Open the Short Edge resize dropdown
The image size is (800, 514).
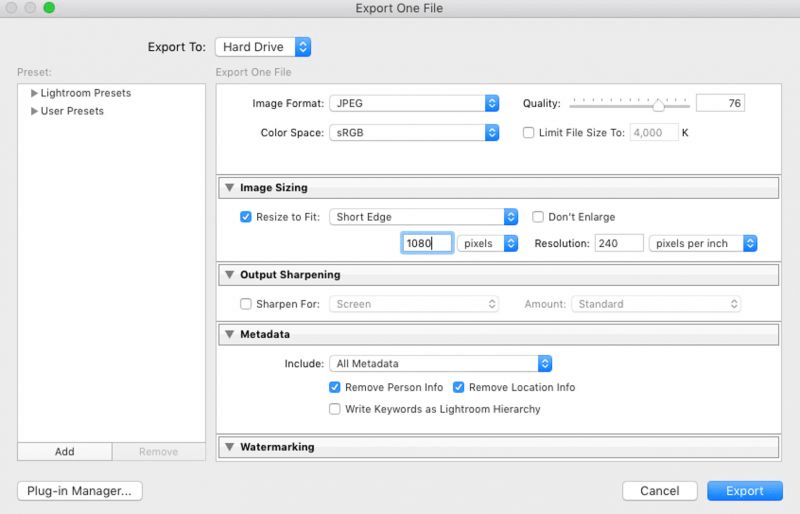tap(426, 217)
